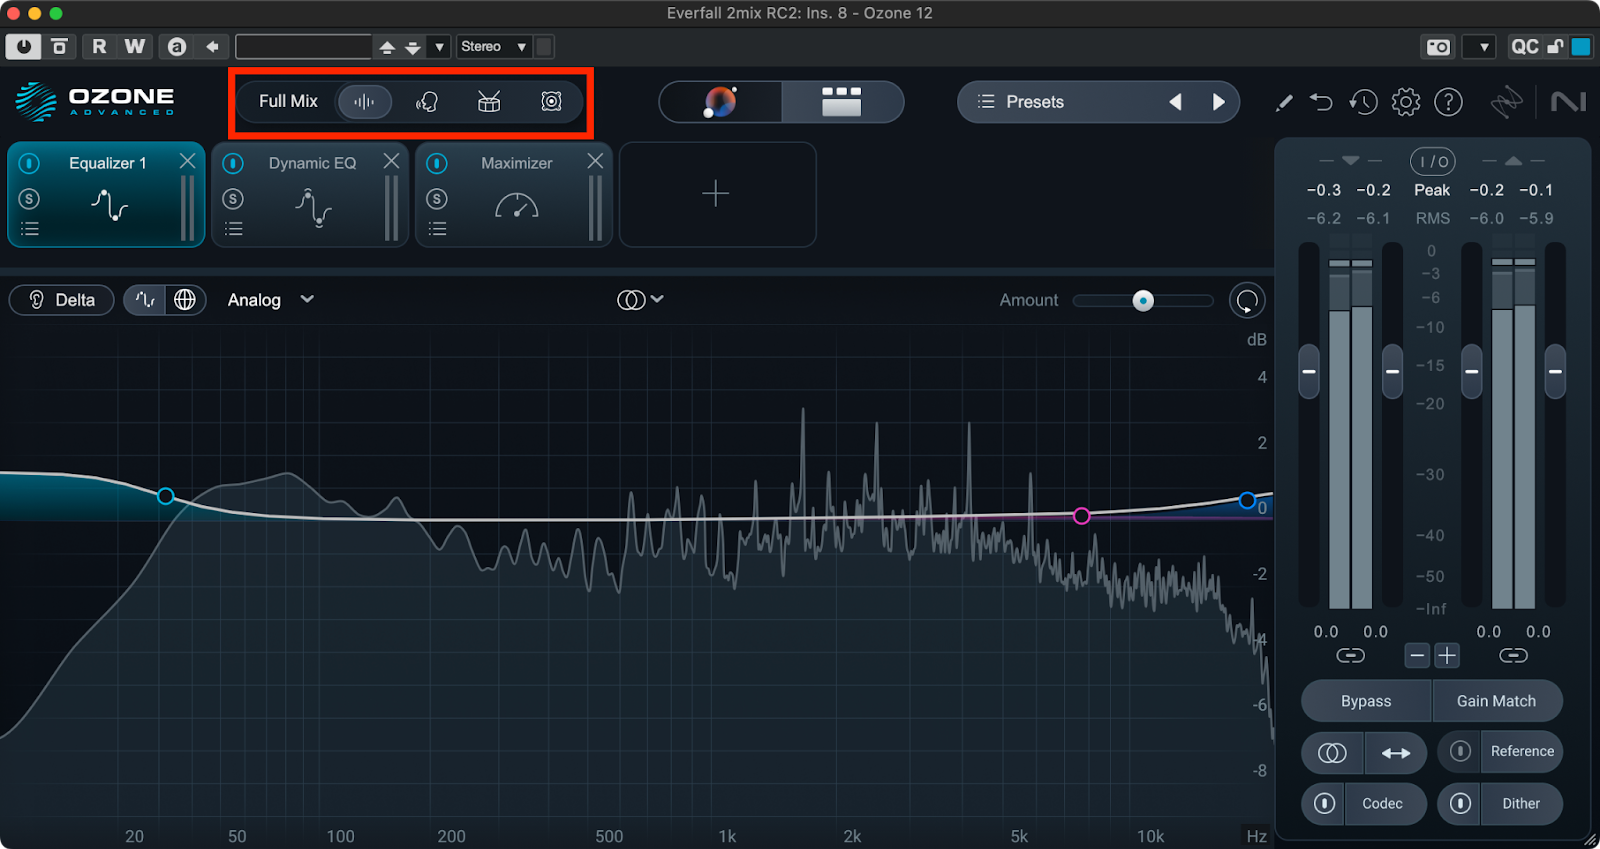
Task: Click the pencil edit icon
Action: point(1284,102)
